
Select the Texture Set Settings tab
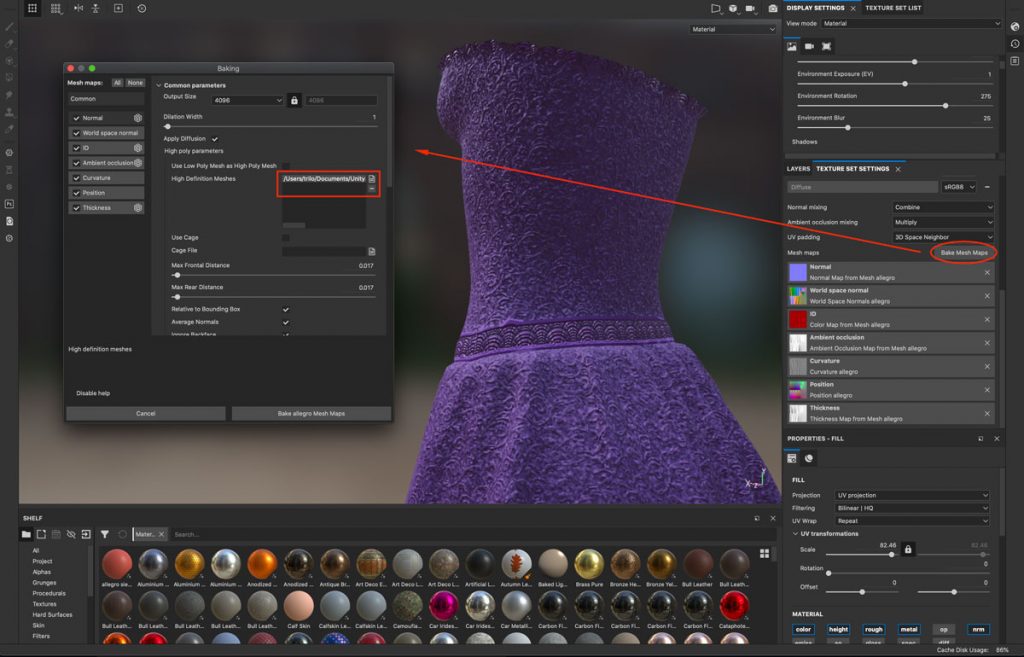tap(852, 168)
